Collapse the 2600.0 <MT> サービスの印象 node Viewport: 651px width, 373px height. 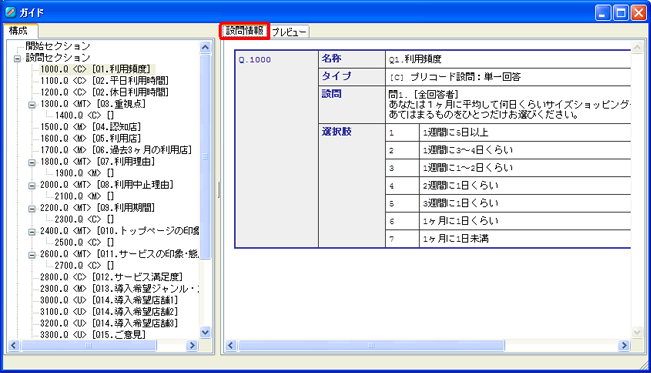(x=32, y=255)
